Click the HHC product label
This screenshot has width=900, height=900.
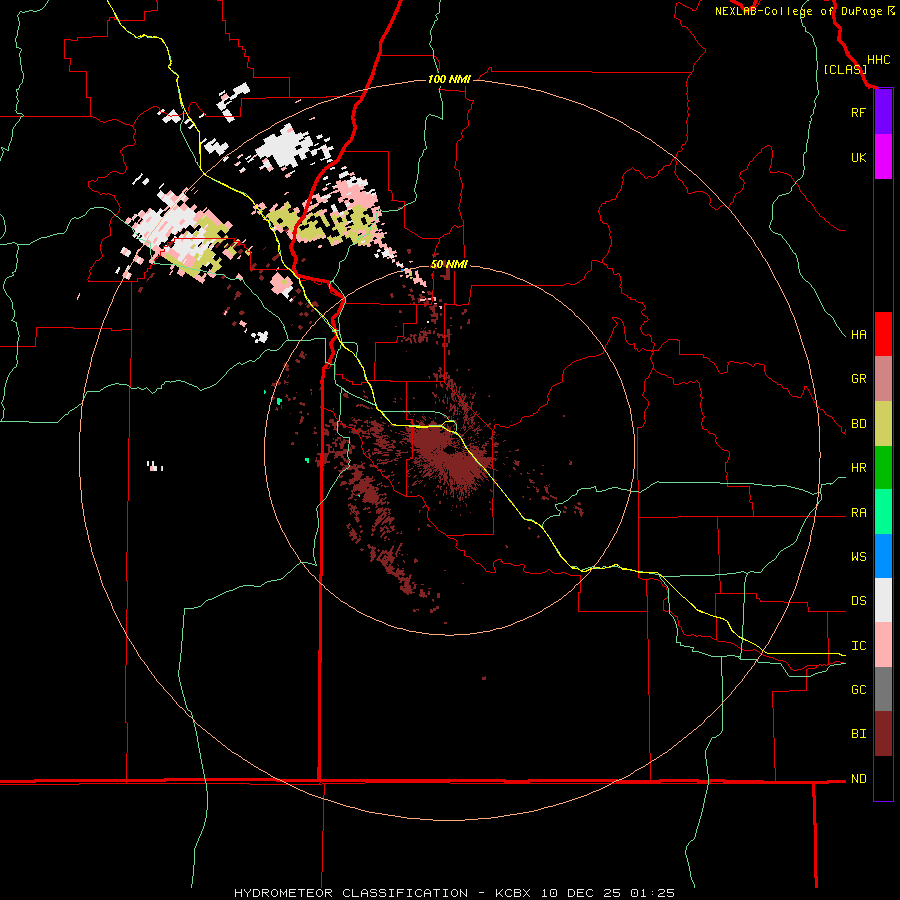tap(878, 60)
